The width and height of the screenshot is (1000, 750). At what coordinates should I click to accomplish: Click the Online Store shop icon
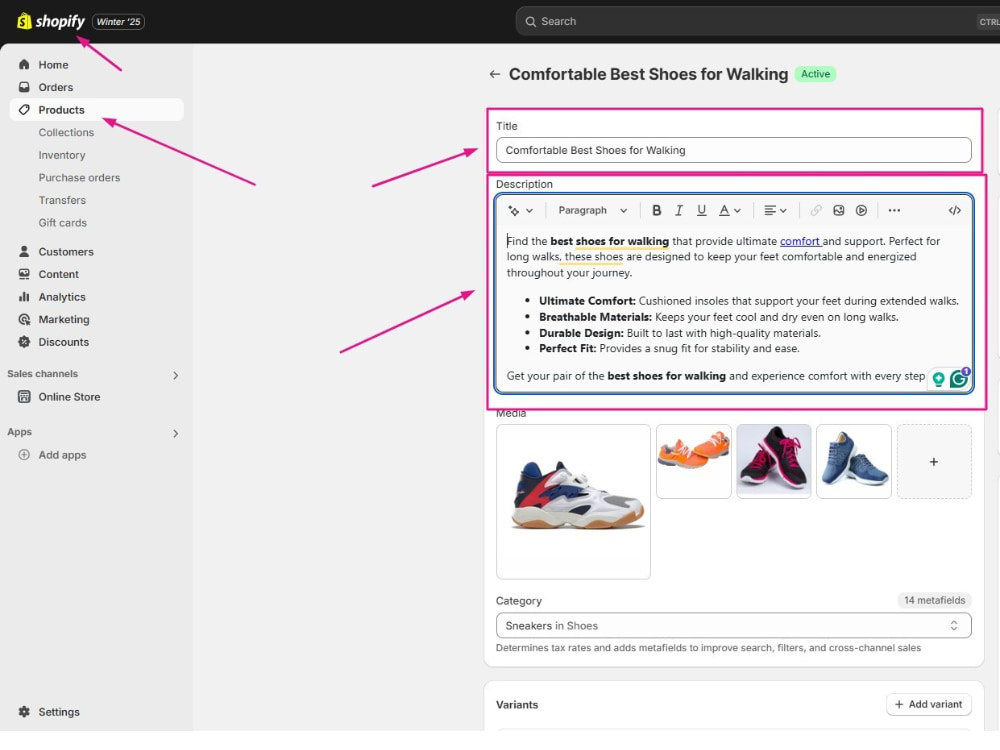24,397
